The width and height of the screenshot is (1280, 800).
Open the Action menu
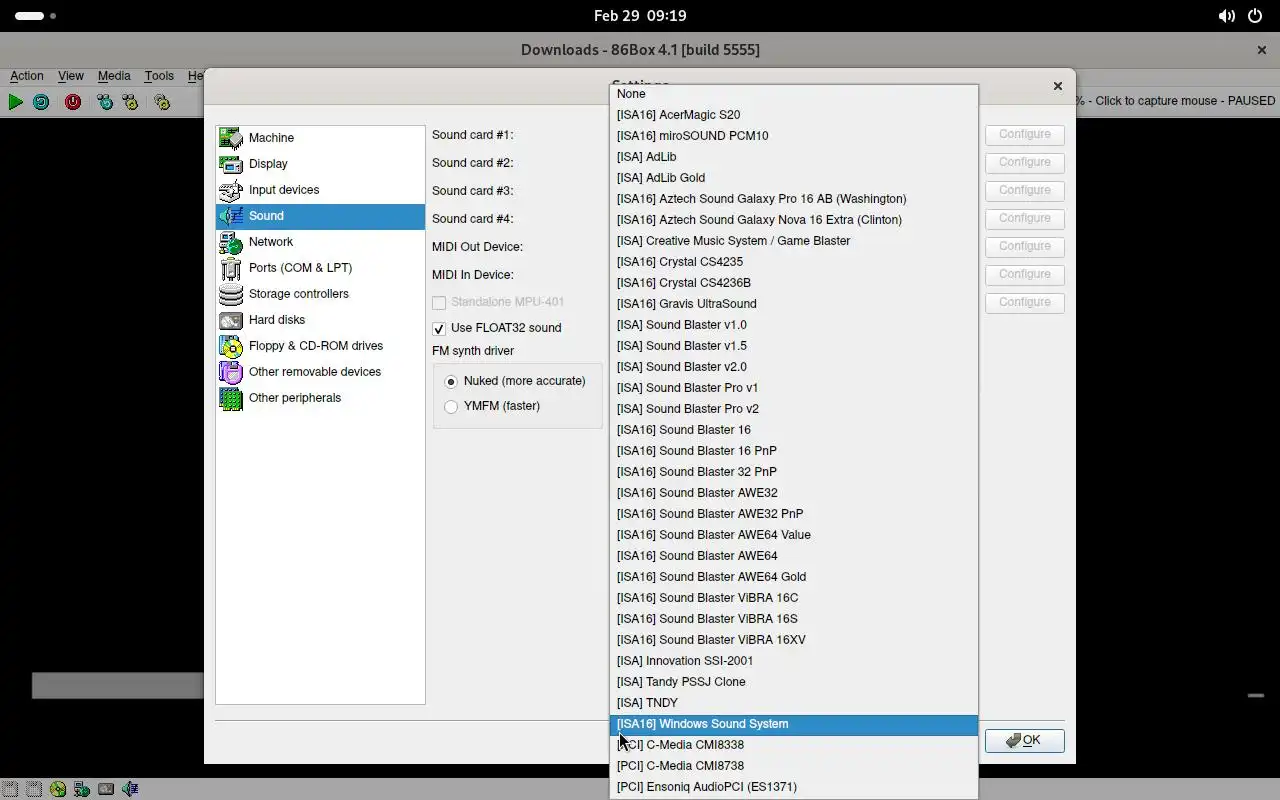coord(27,76)
